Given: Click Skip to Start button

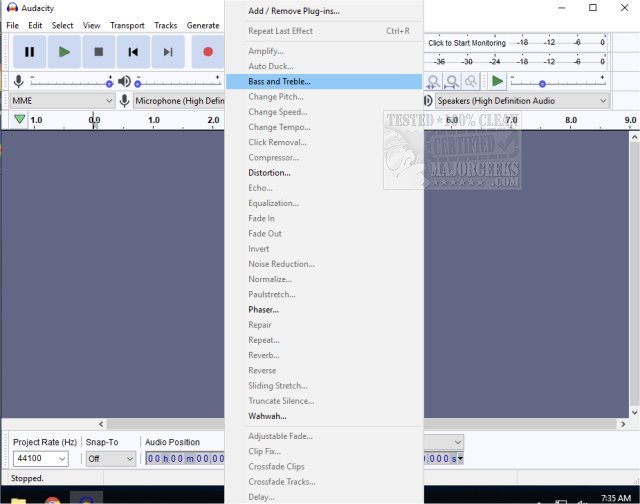Looking at the screenshot, I should click(x=133, y=52).
